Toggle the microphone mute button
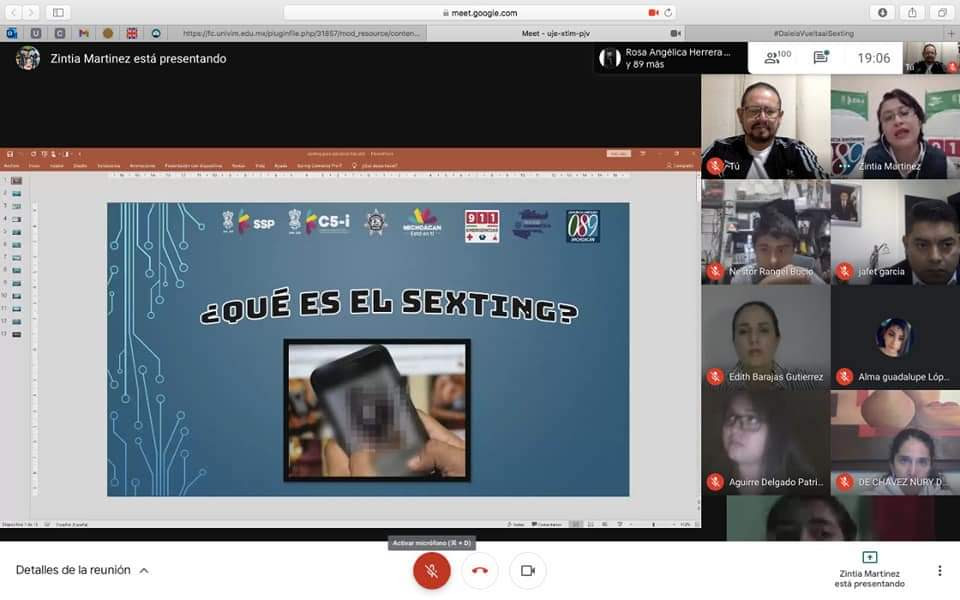This screenshot has width=960, height=600. 432,571
